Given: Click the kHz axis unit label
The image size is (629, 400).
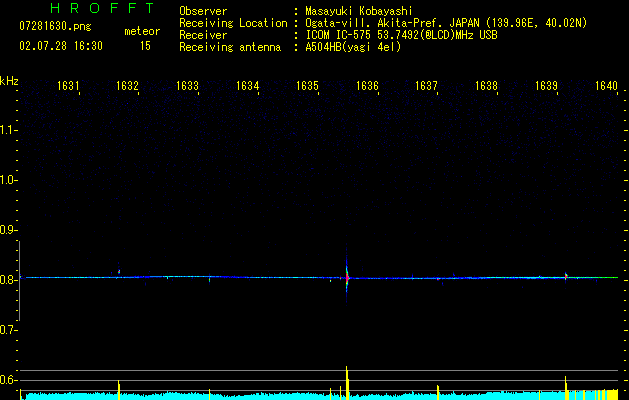Looking at the screenshot, I should click(9, 81).
